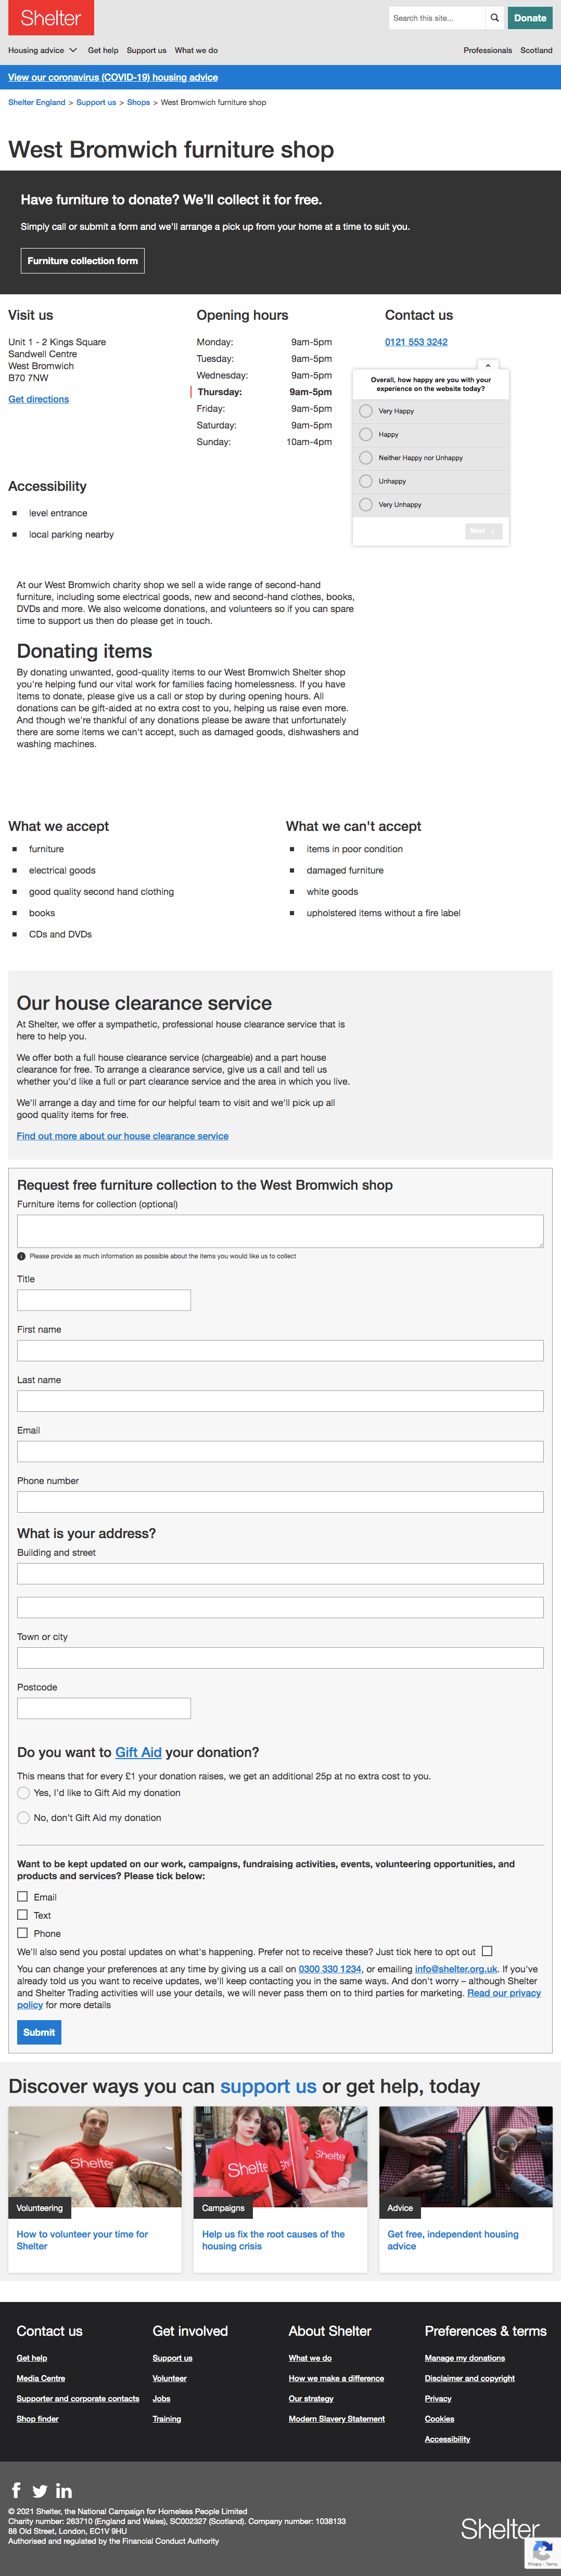Collapse the survey popup chevron
561x2576 pixels.
click(488, 366)
